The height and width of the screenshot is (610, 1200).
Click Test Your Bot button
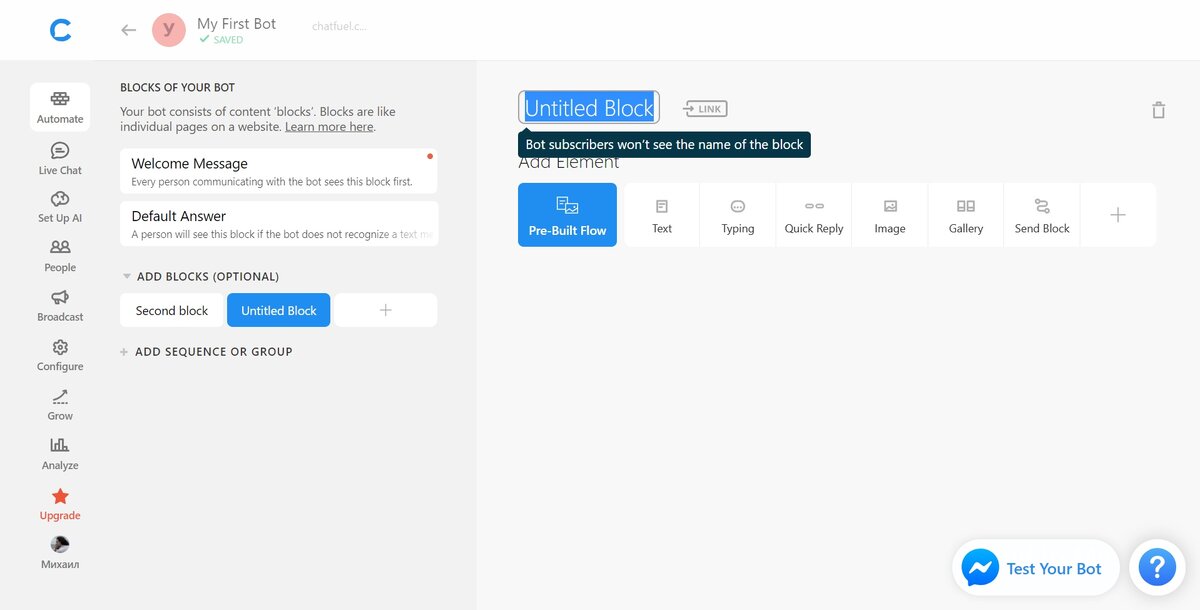click(x=1035, y=568)
